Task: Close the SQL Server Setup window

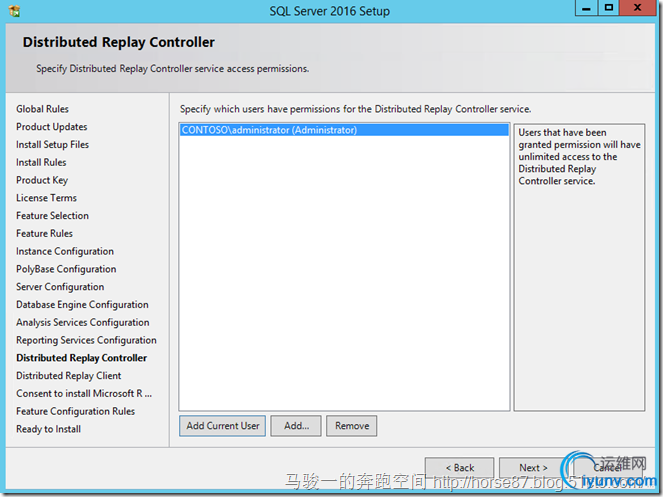Action: click(638, 8)
